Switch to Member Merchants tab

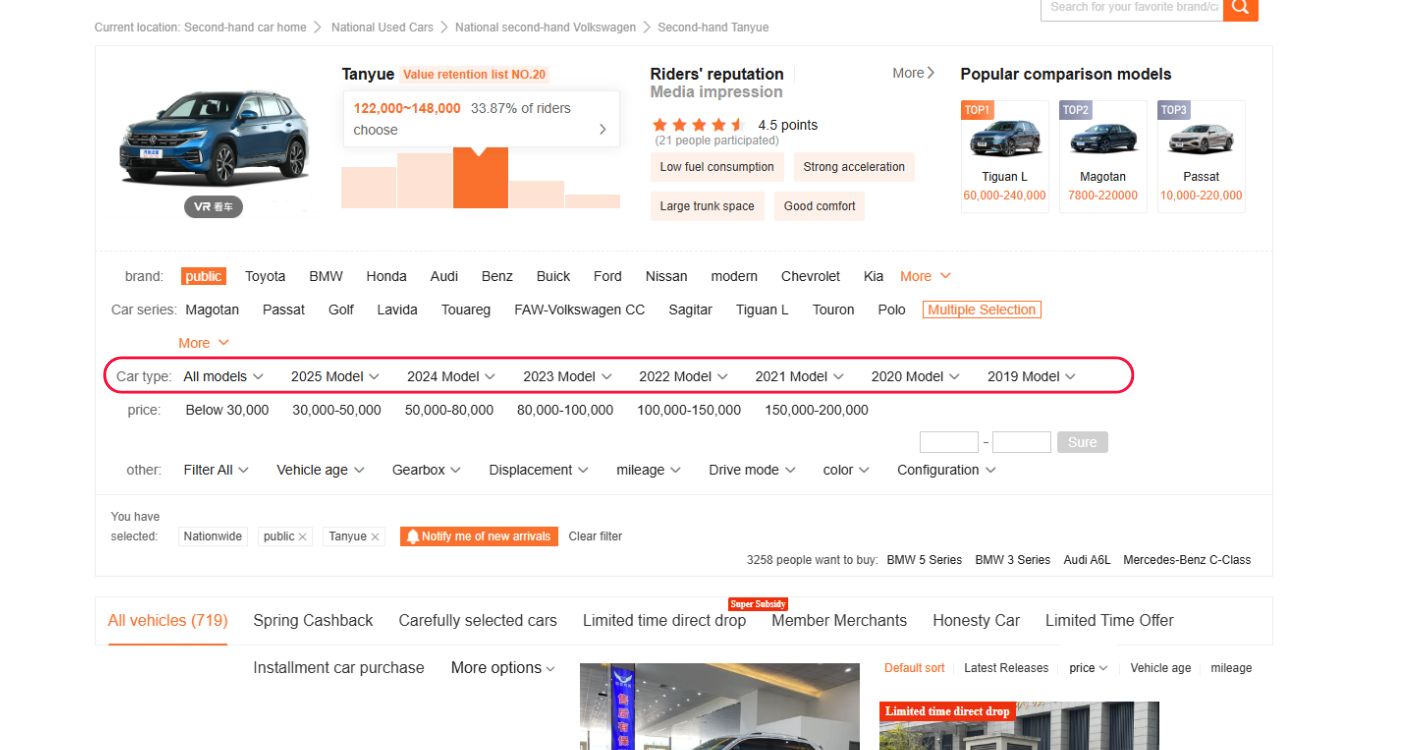839,621
